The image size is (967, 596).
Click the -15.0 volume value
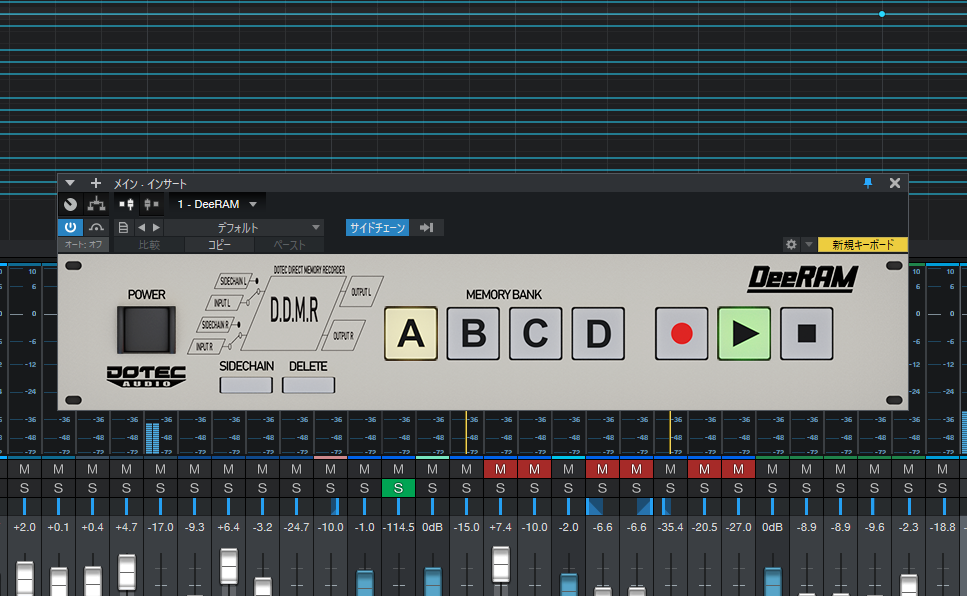466,528
